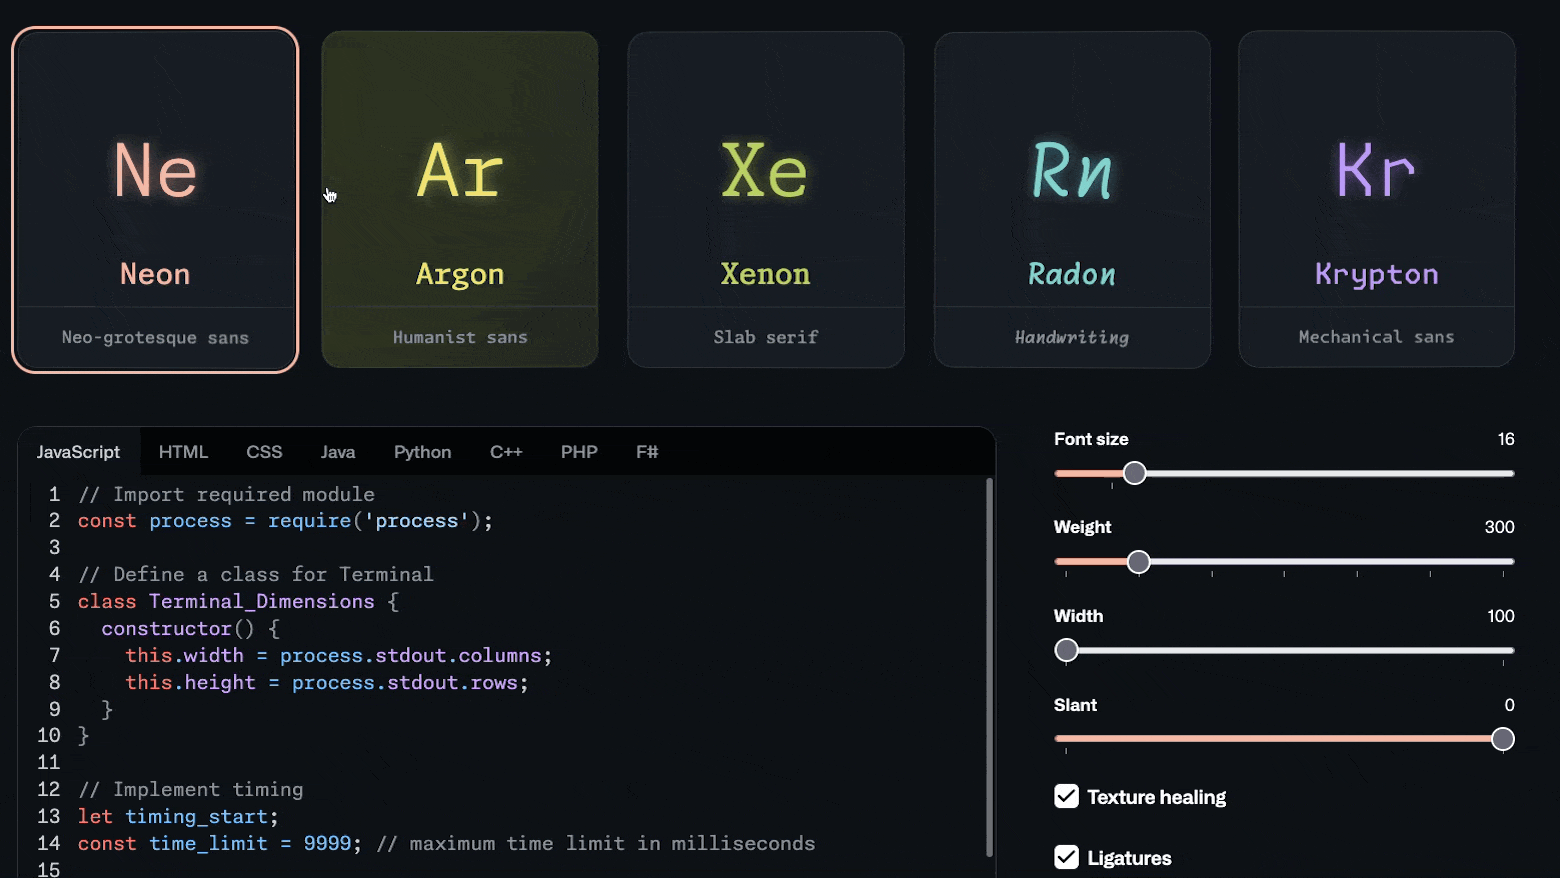
Task: Click the Slant slider handle
Action: click(x=1502, y=739)
